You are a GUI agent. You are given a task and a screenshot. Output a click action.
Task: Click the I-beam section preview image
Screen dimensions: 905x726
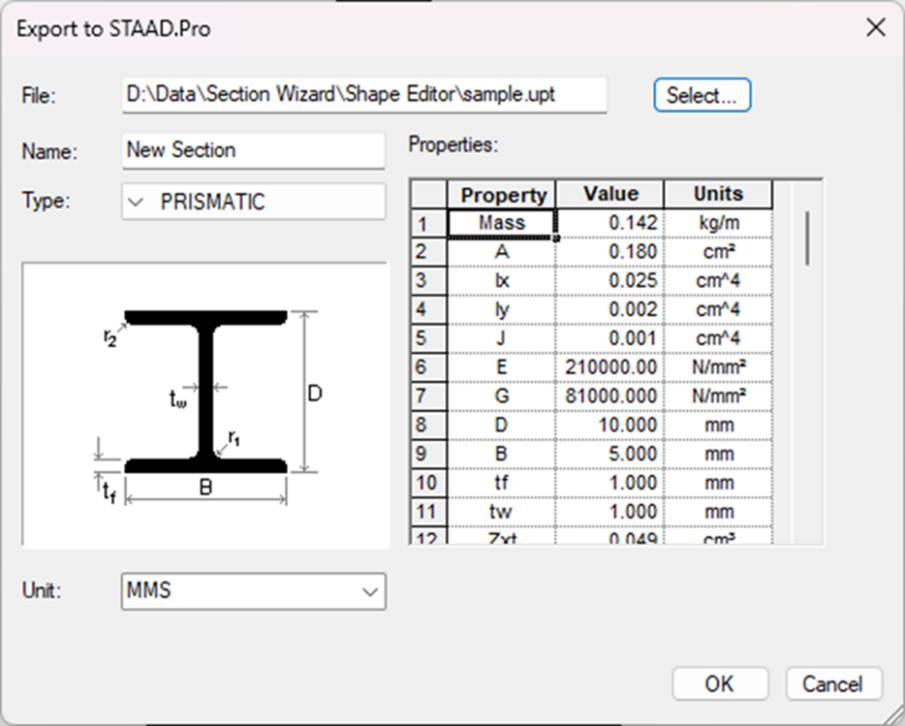click(205, 404)
